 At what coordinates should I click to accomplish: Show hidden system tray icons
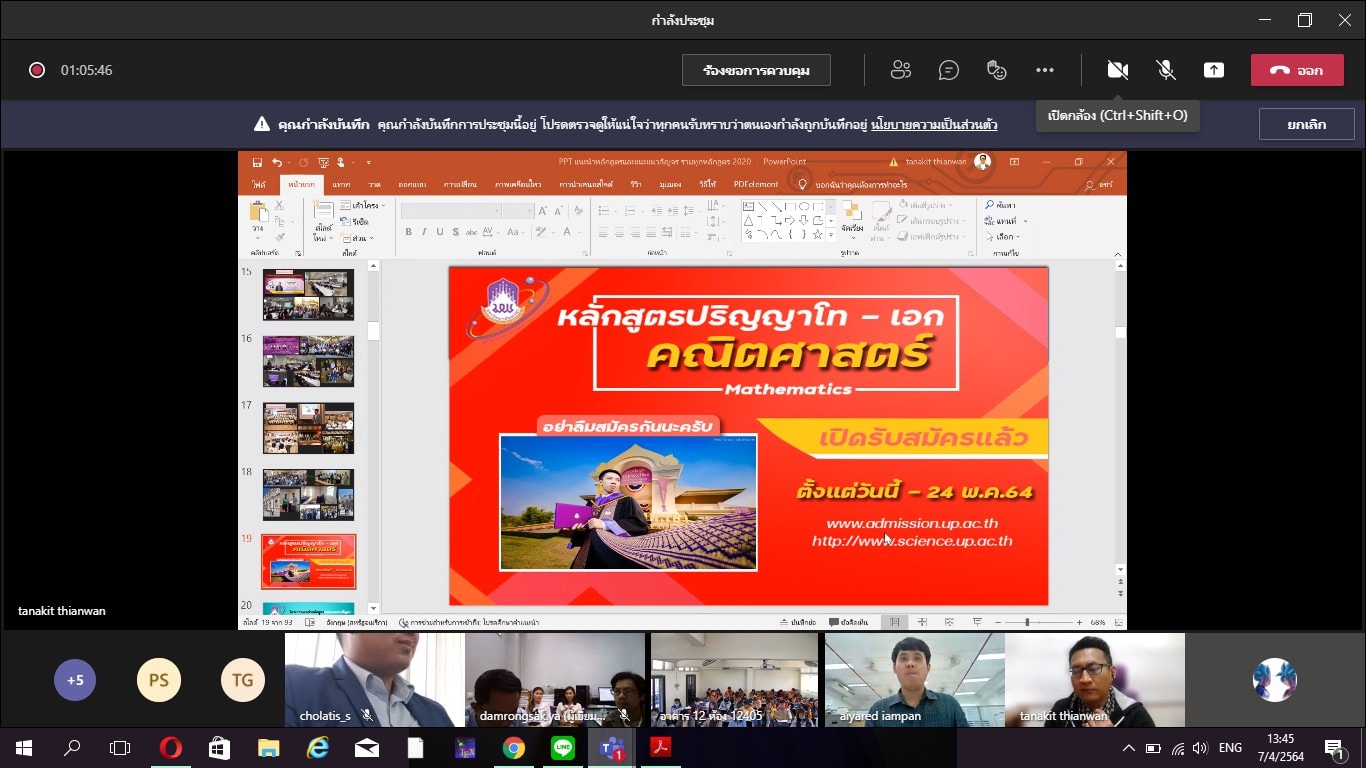(x=1129, y=748)
